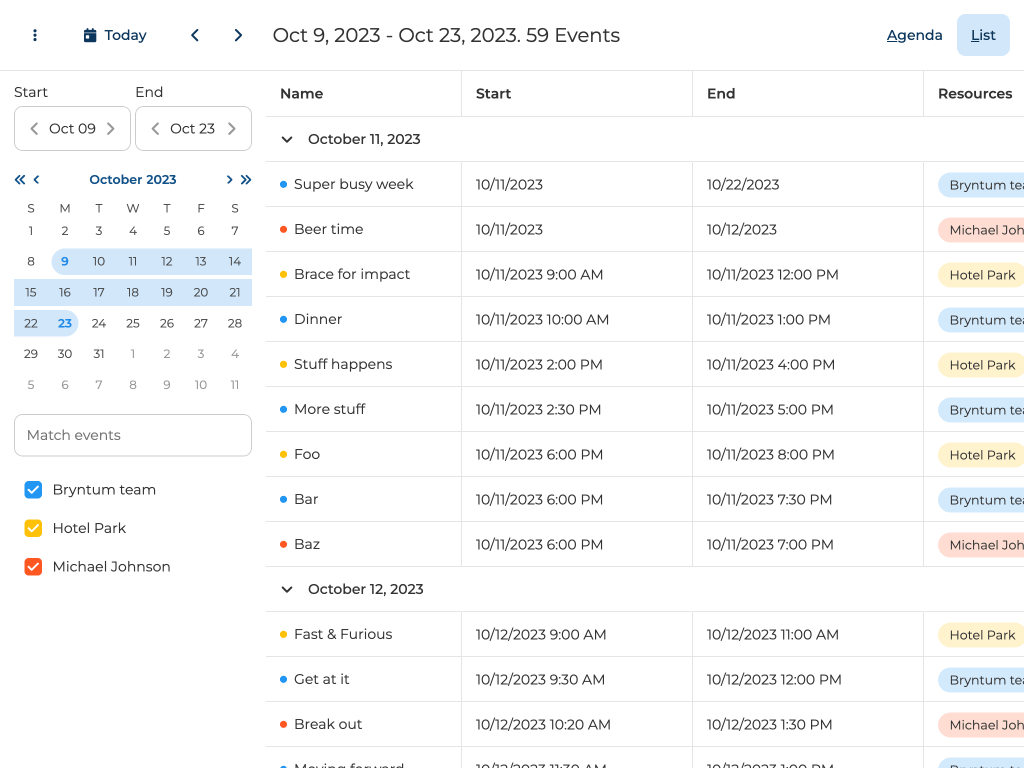Screen dimensions: 1024x768
Task: Increase the End date by one day
Action: (232, 129)
